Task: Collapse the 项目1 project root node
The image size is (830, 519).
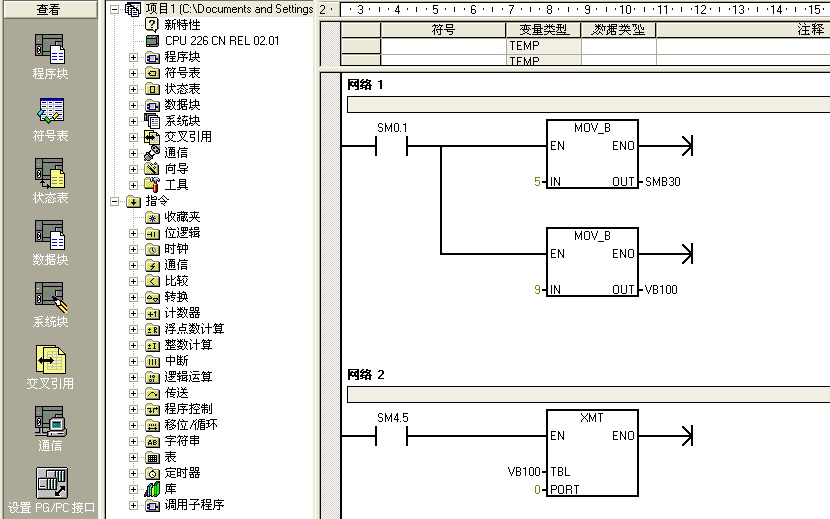Action: (x=114, y=10)
